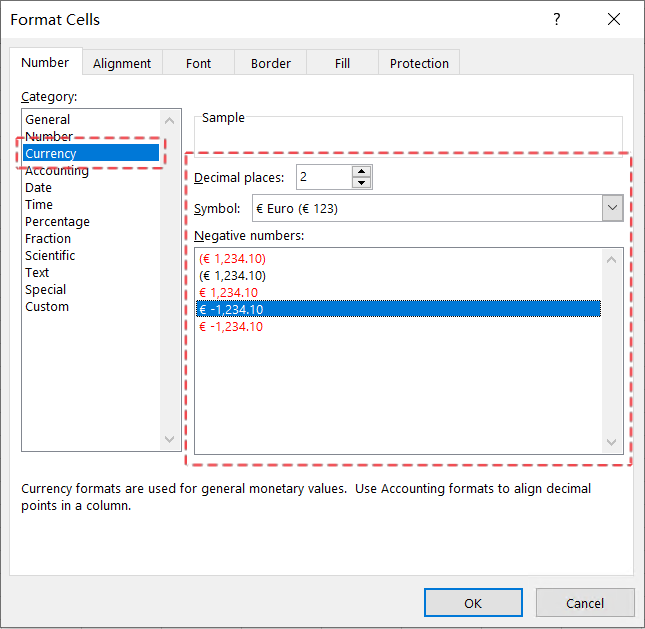Screen dimensions: 645x629
Task: Open the Font tab
Action: tap(198, 63)
